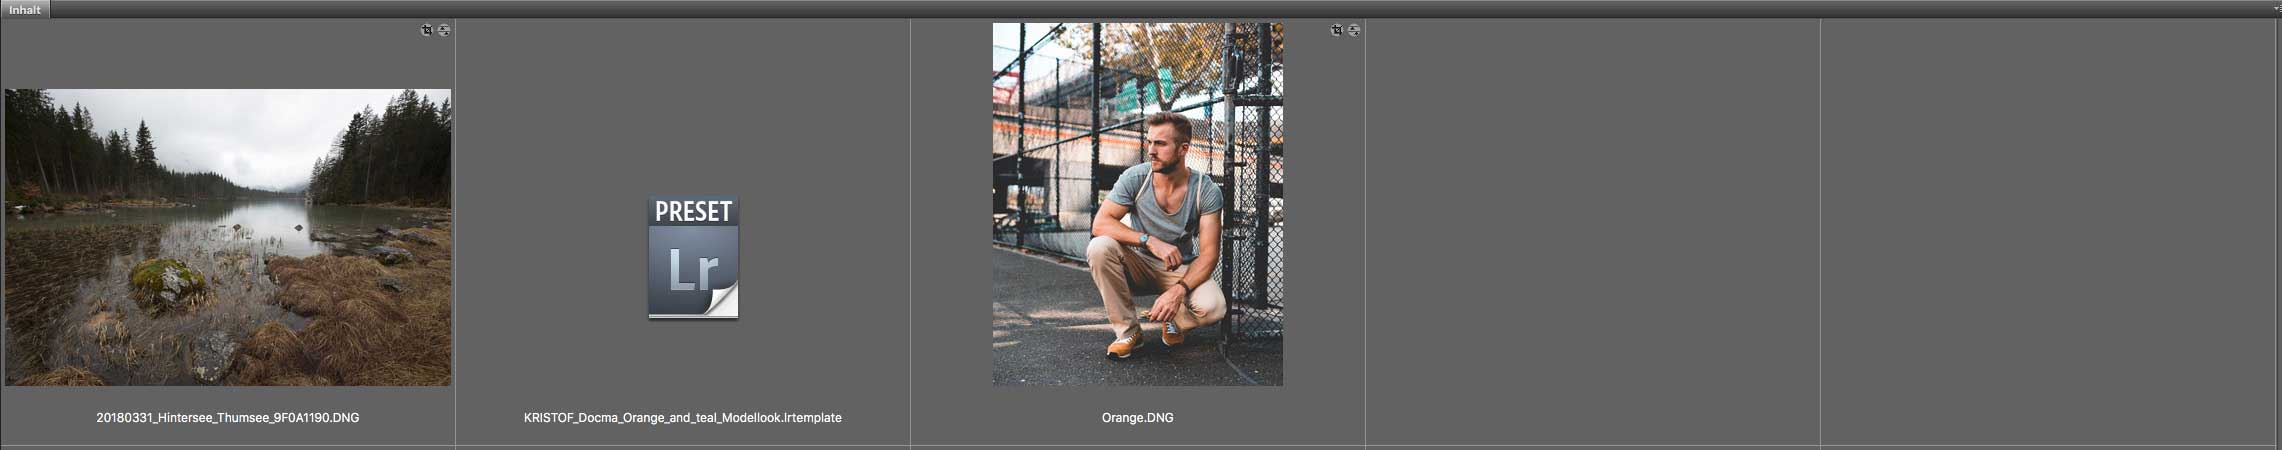This screenshot has width=2282, height=450.
Task: Switch to the Inhalt panel tab
Action: [x=25, y=9]
